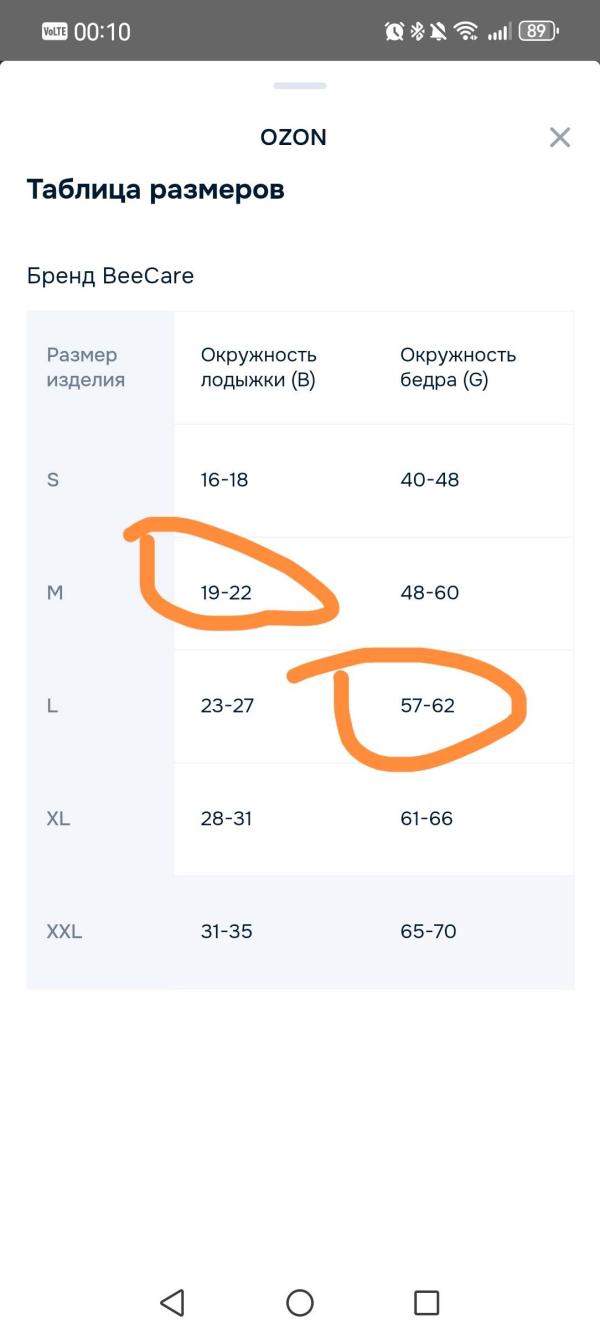Tap the Bluetooth status icon
The width and height of the screenshot is (600, 1334).
[x=417, y=31]
